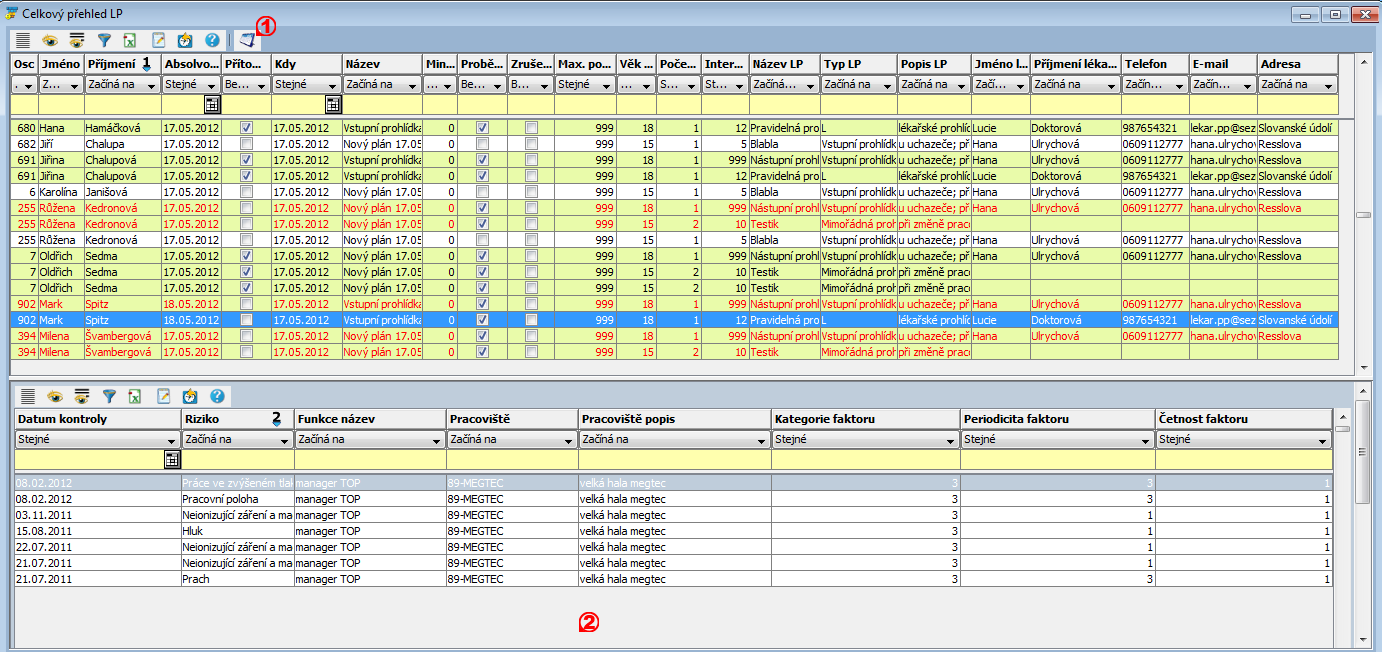Click the blue help icon in top toolbar
1382x652 pixels.
click(212, 41)
